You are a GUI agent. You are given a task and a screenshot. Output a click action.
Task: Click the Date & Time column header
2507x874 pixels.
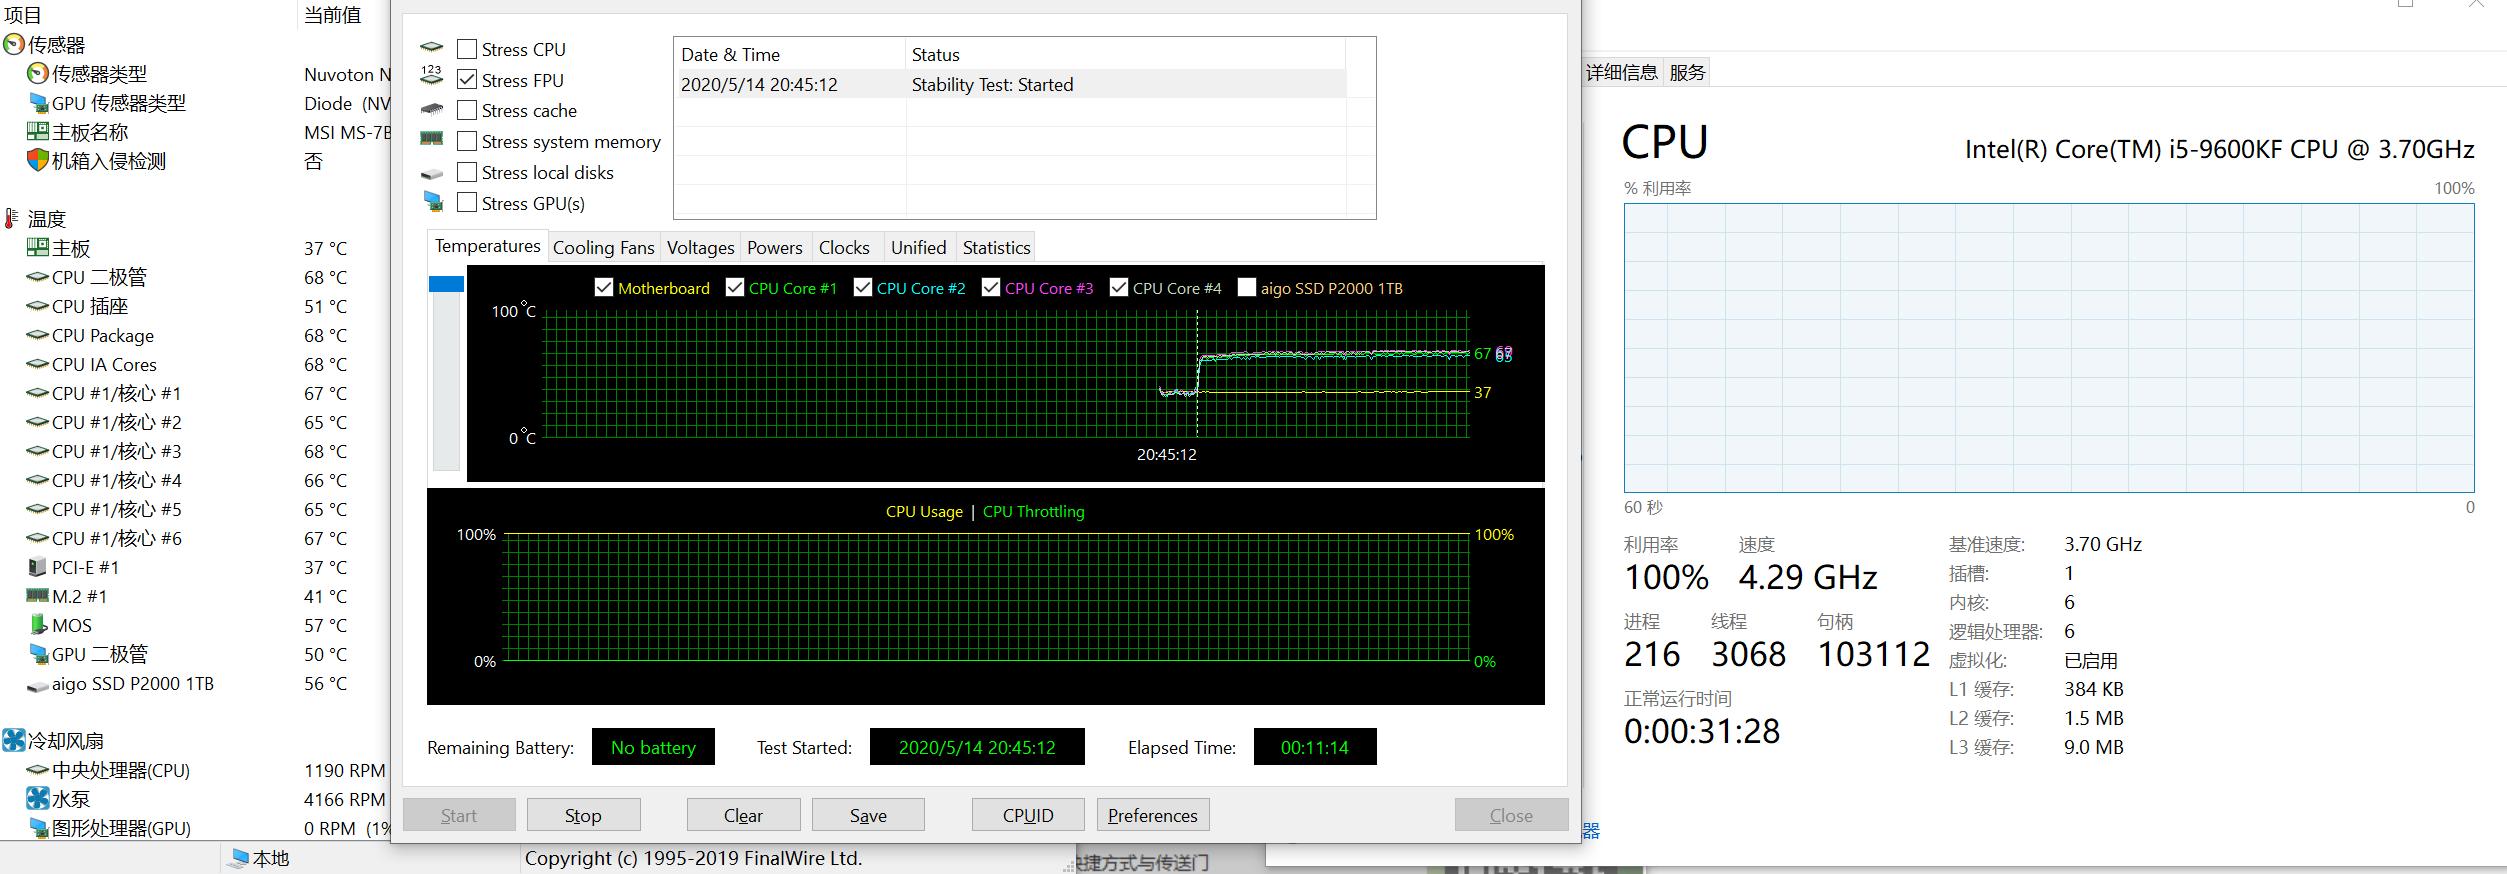(789, 54)
